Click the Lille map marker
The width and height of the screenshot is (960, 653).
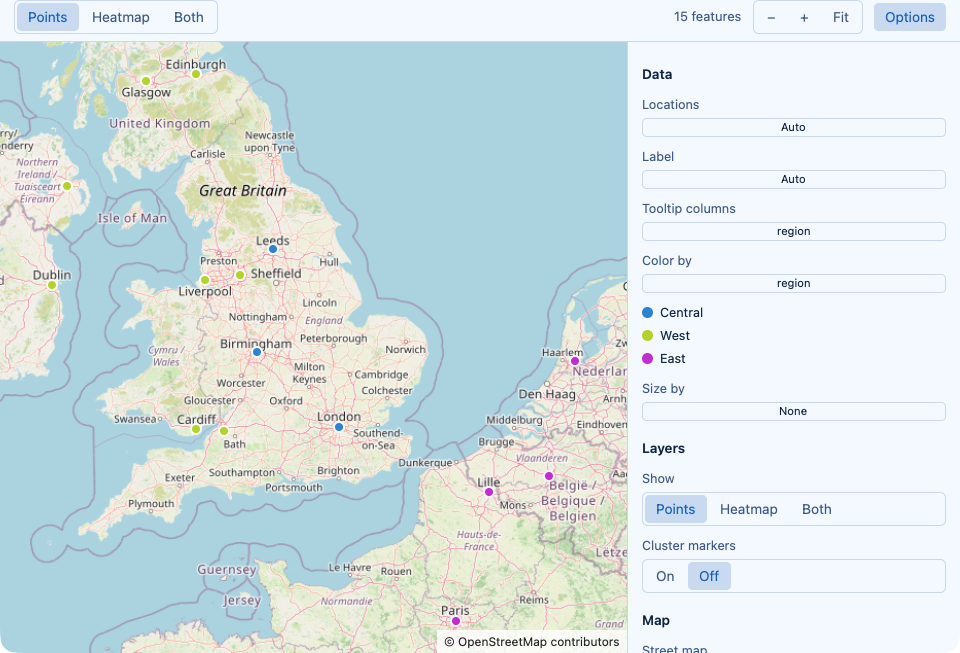[489, 492]
